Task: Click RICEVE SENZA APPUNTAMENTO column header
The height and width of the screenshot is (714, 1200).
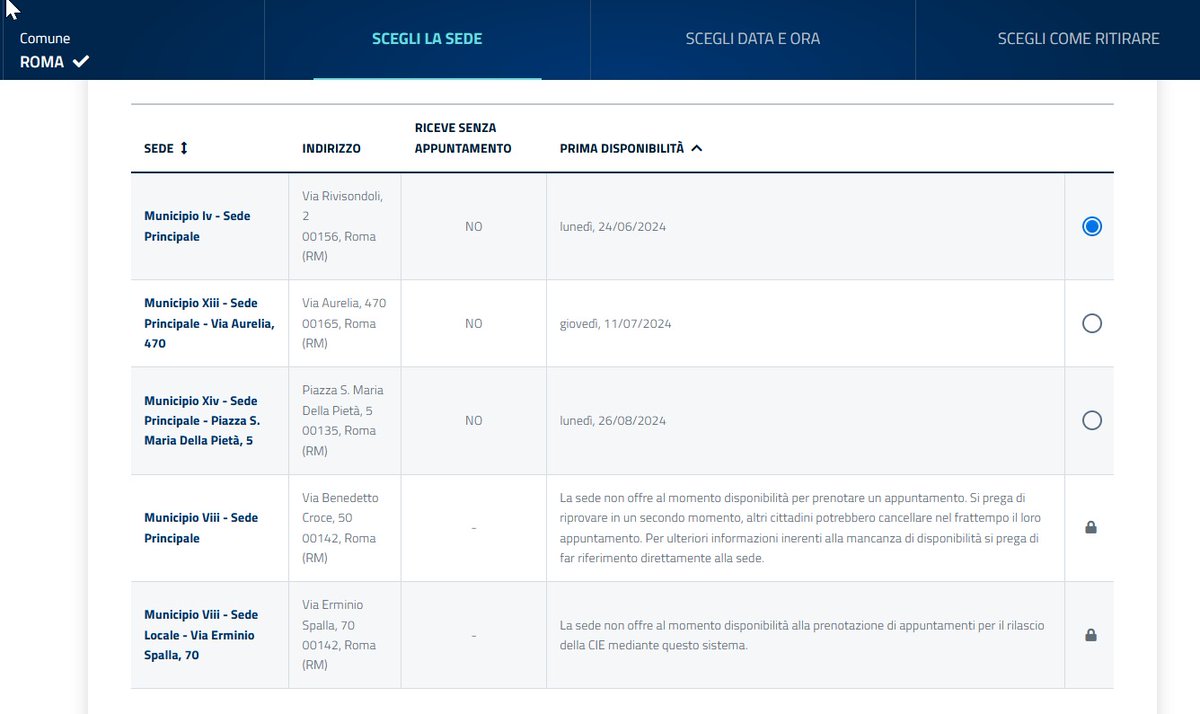Action: coord(463,138)
